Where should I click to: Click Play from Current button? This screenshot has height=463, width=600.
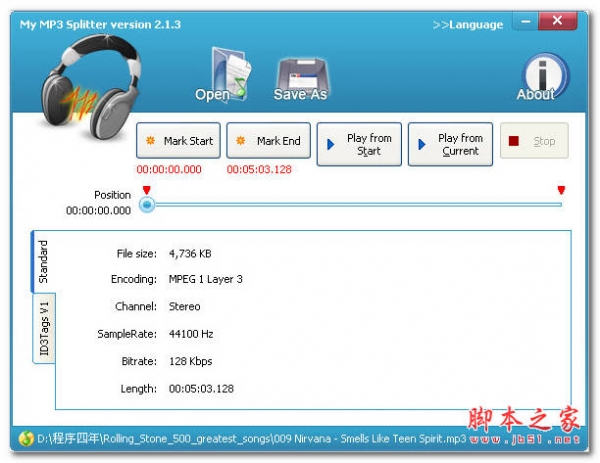[450, 144]
